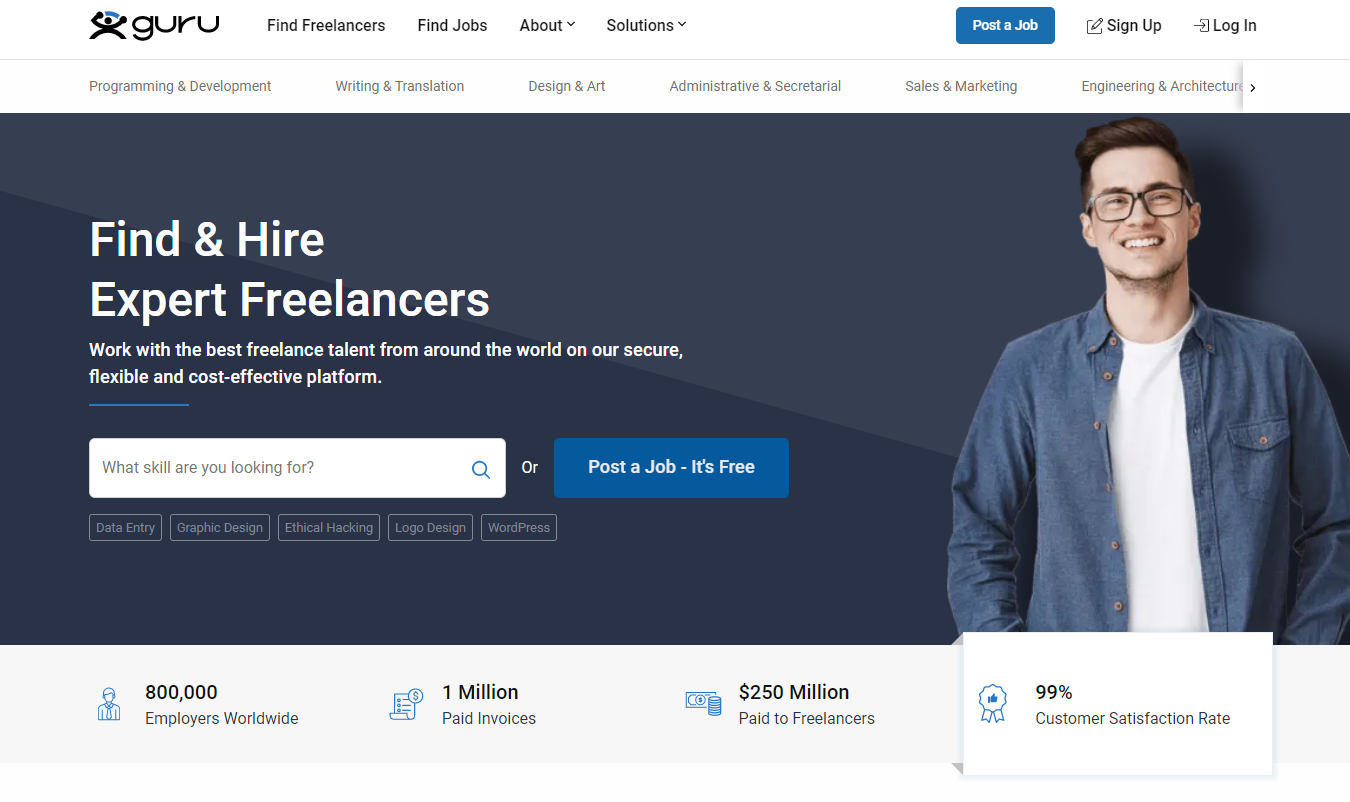The width and height of the screenshot is (1350, 802).
Task: Click the 'Work with the best freelance talent' tagline
Action: tap(386, 364)
